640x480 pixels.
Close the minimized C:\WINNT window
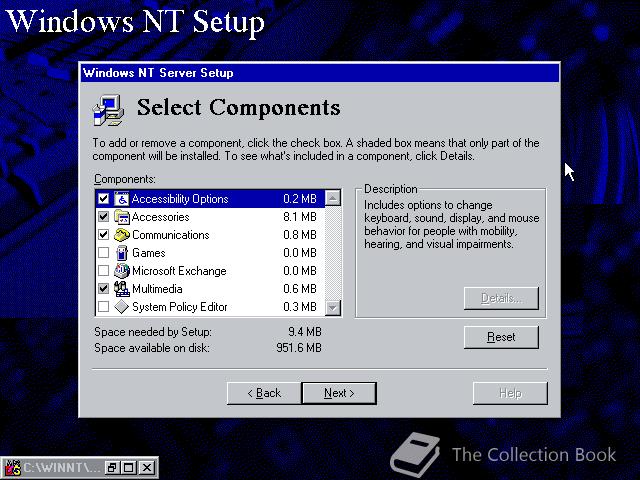coord(147,467)
